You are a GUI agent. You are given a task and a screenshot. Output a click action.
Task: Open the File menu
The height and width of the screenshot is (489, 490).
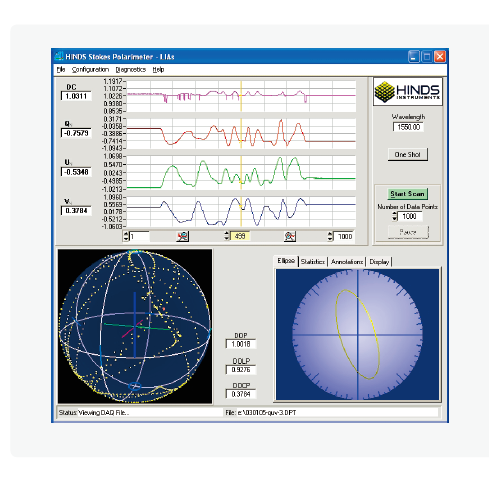tap(61, 69)
